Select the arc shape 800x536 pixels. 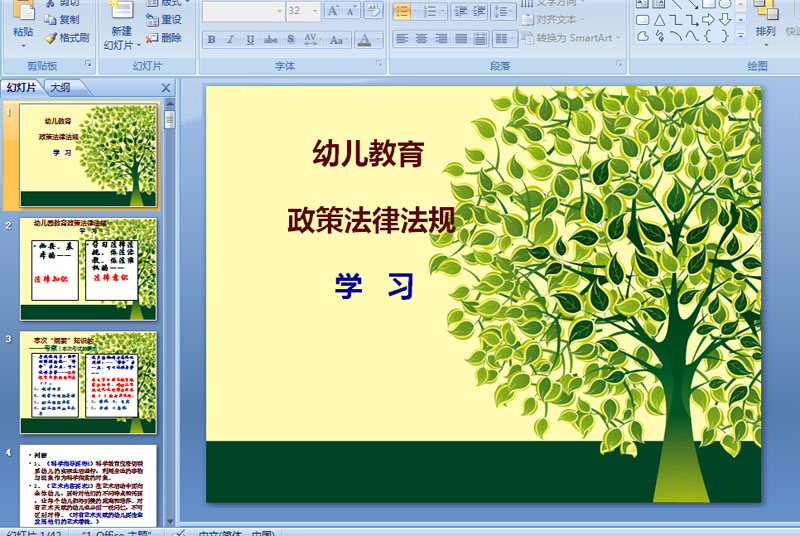[676, 36]
